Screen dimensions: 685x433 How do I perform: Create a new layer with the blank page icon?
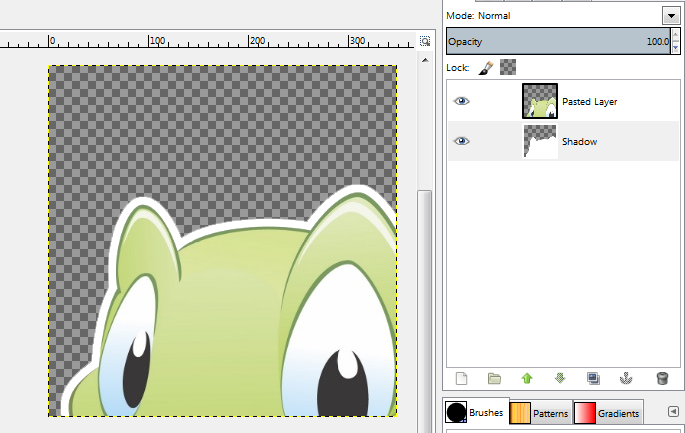click(x=462, y=378)
